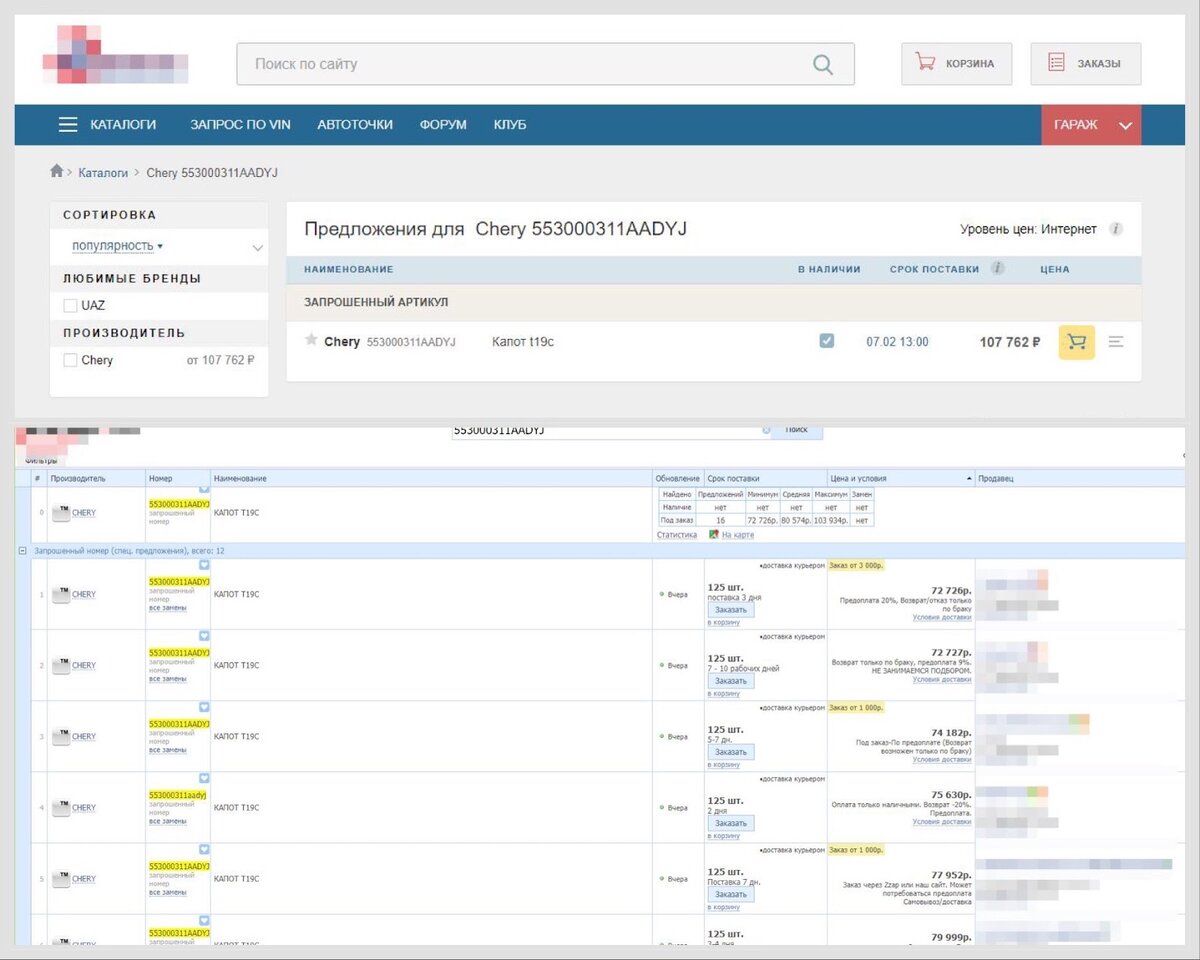The height and width of the screenshot is (960, 1200).
Task: Click the home breadcrumb icon
Action: (57, 172)
